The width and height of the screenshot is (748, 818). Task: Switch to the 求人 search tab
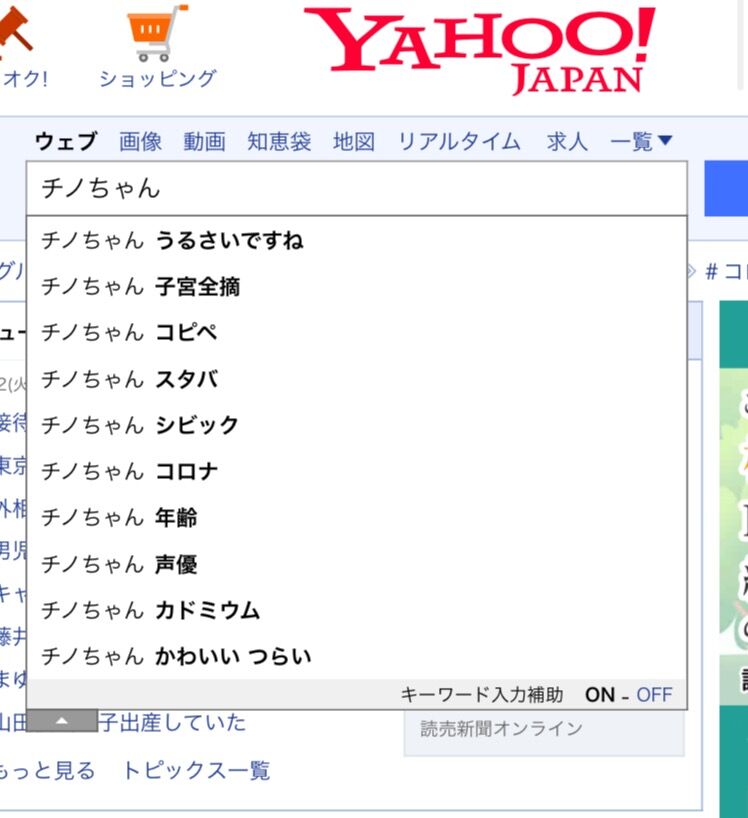(568, 141)
